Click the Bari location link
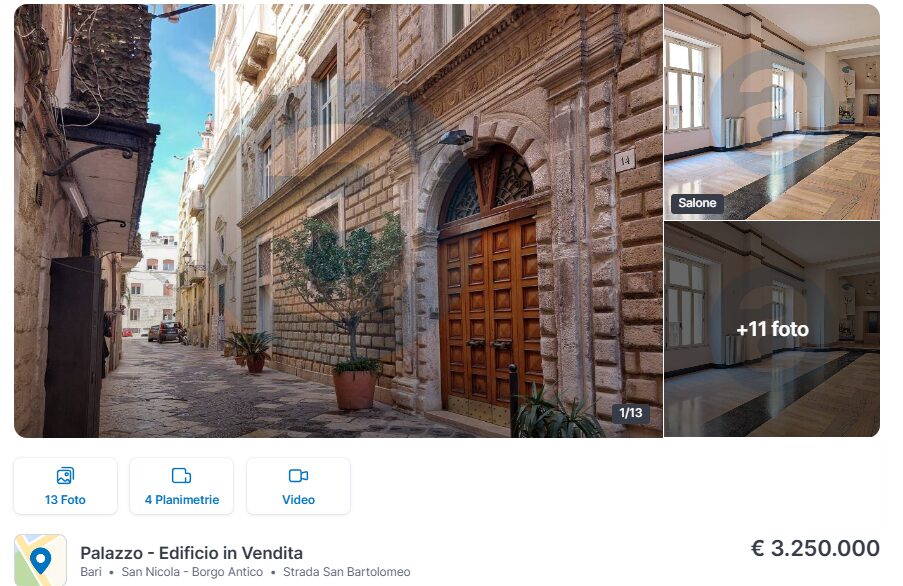The width and height of the screenshot is (903, 586). (91, 572)
